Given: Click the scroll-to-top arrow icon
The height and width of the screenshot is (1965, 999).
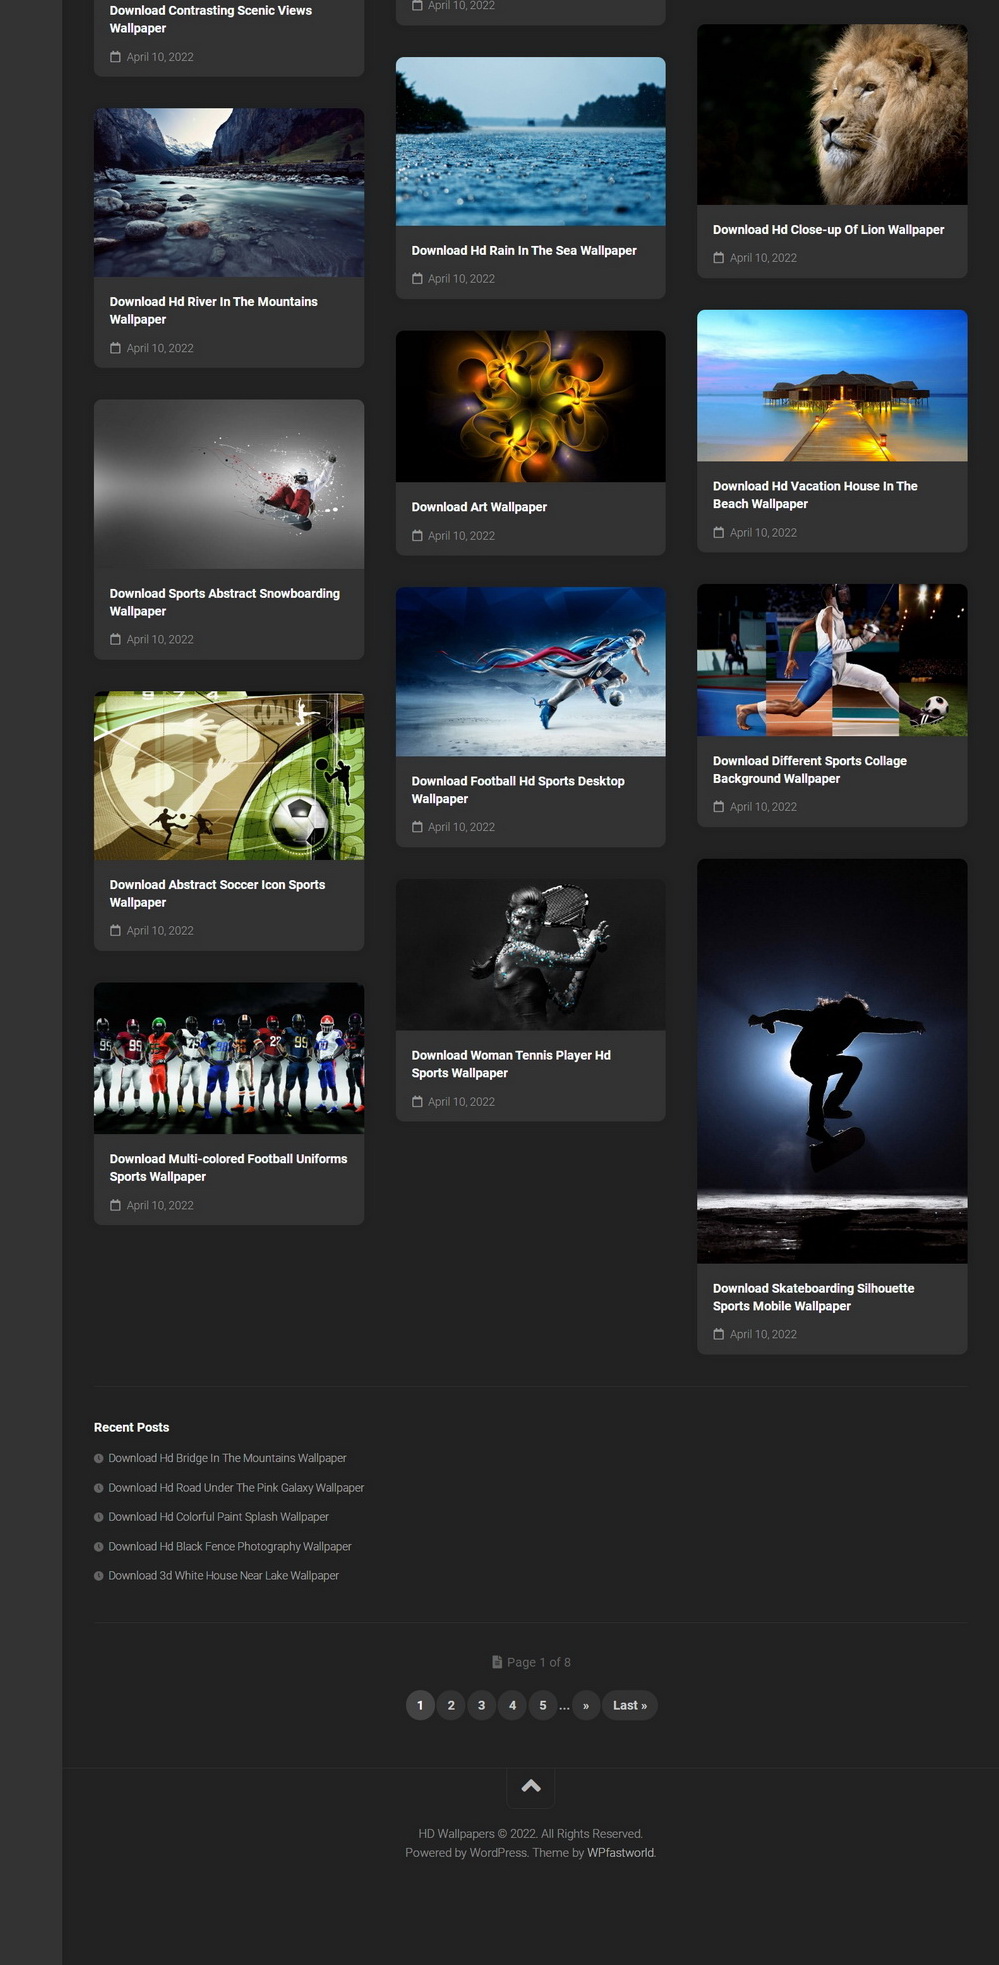Looking at the screenshot, I should [x=531, y=1786].
